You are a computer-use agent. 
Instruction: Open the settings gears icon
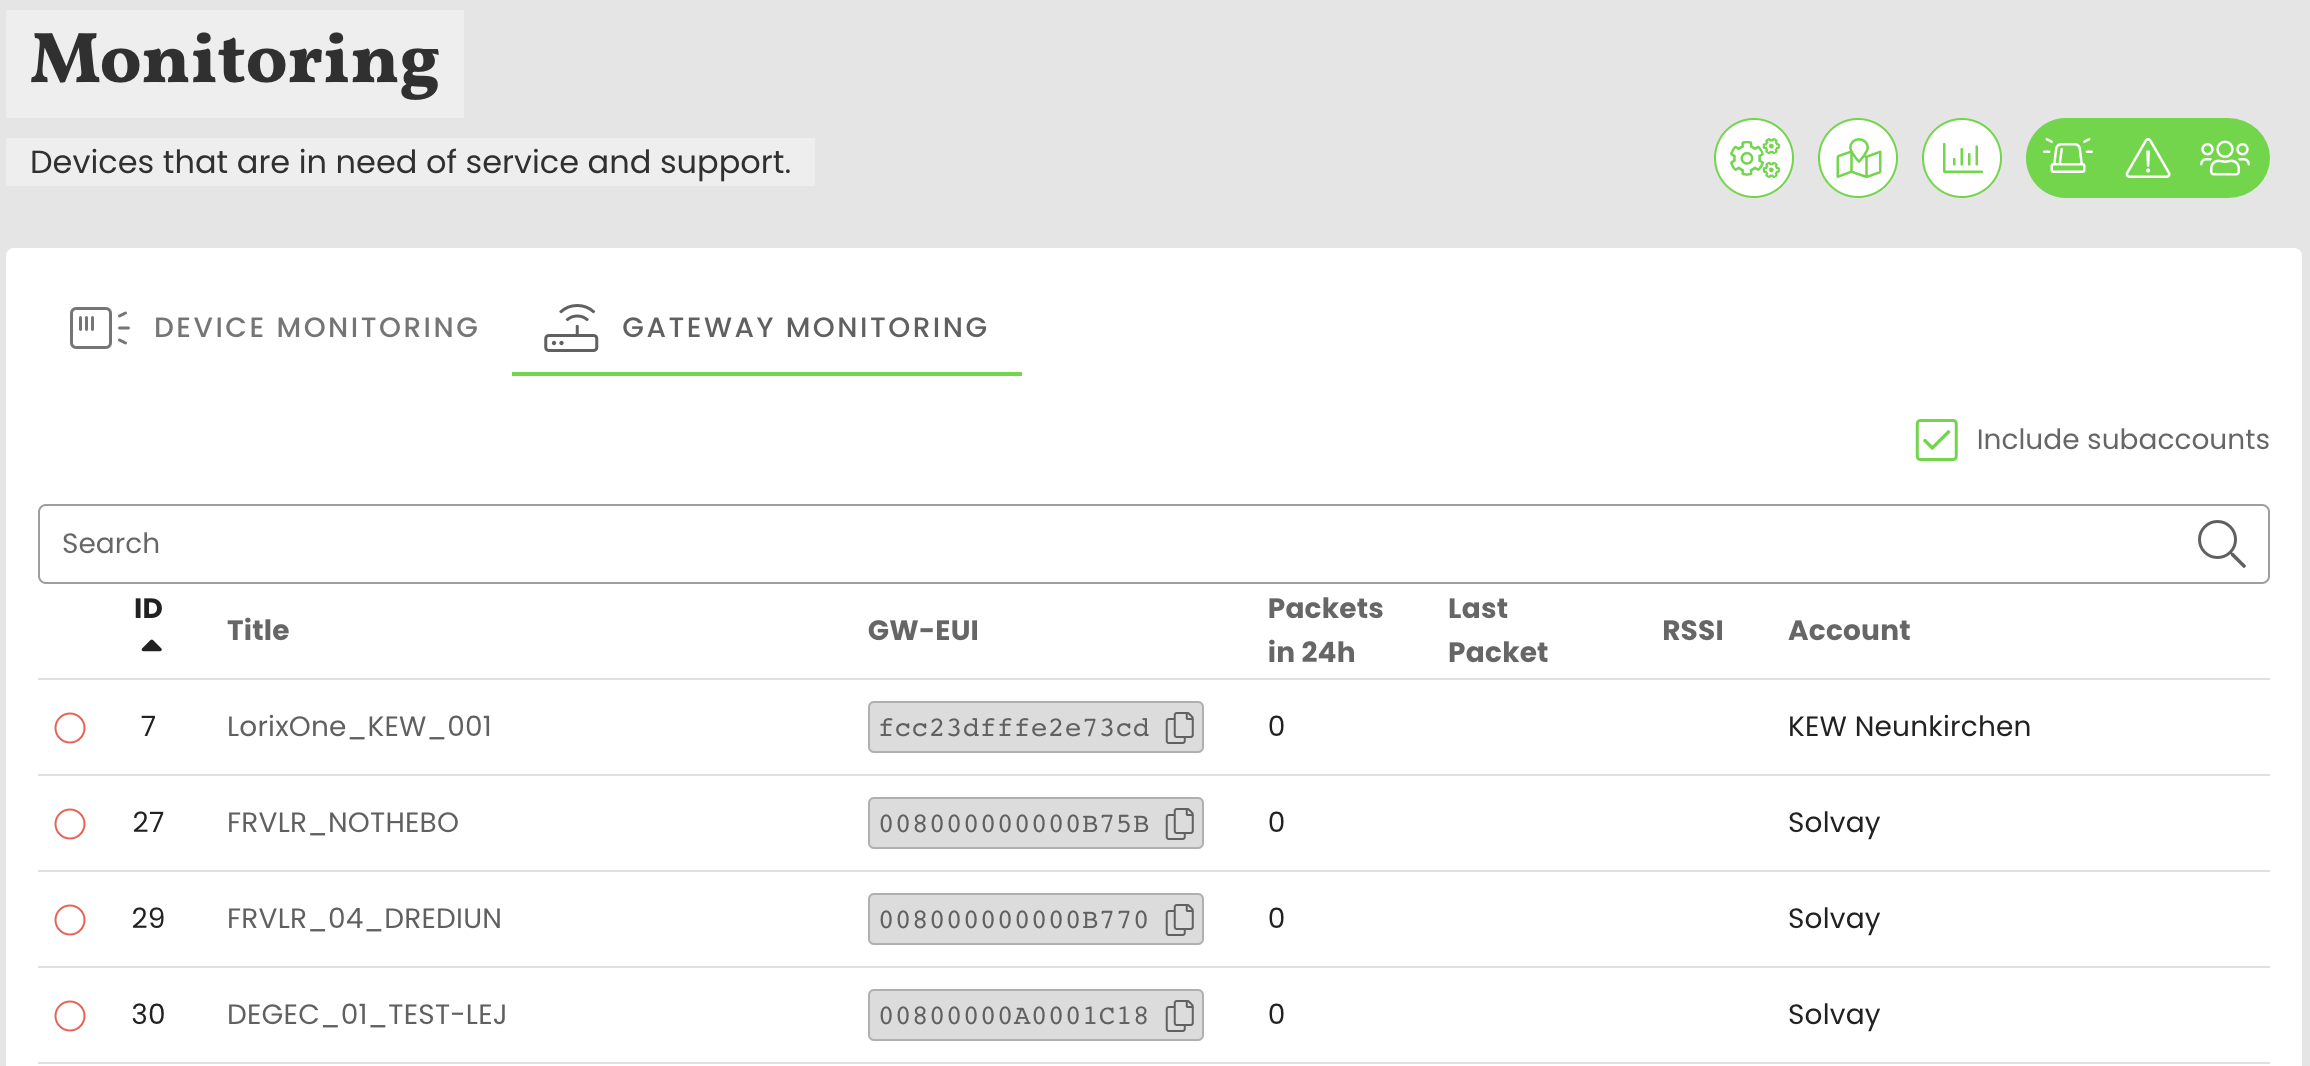(x=1754, y=157)
